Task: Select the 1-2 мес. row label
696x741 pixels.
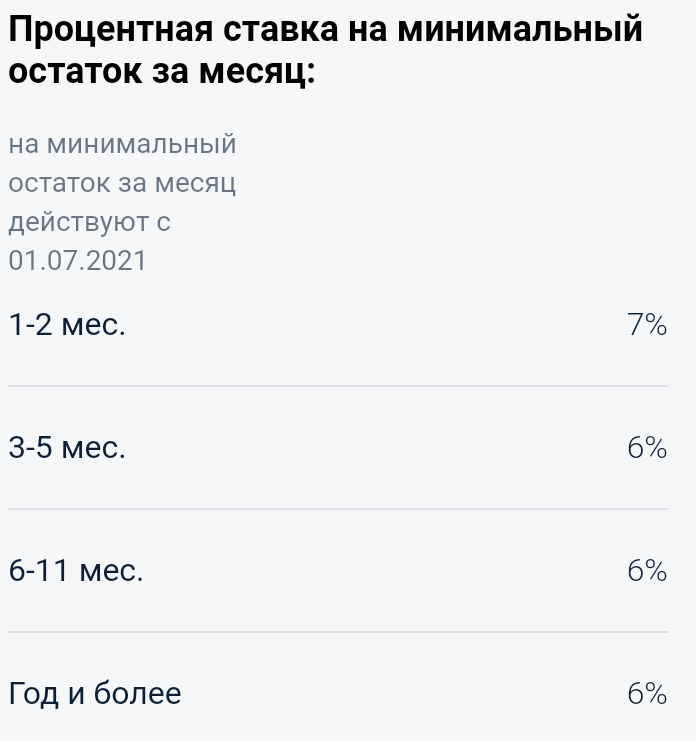Action: coord(67,325)
